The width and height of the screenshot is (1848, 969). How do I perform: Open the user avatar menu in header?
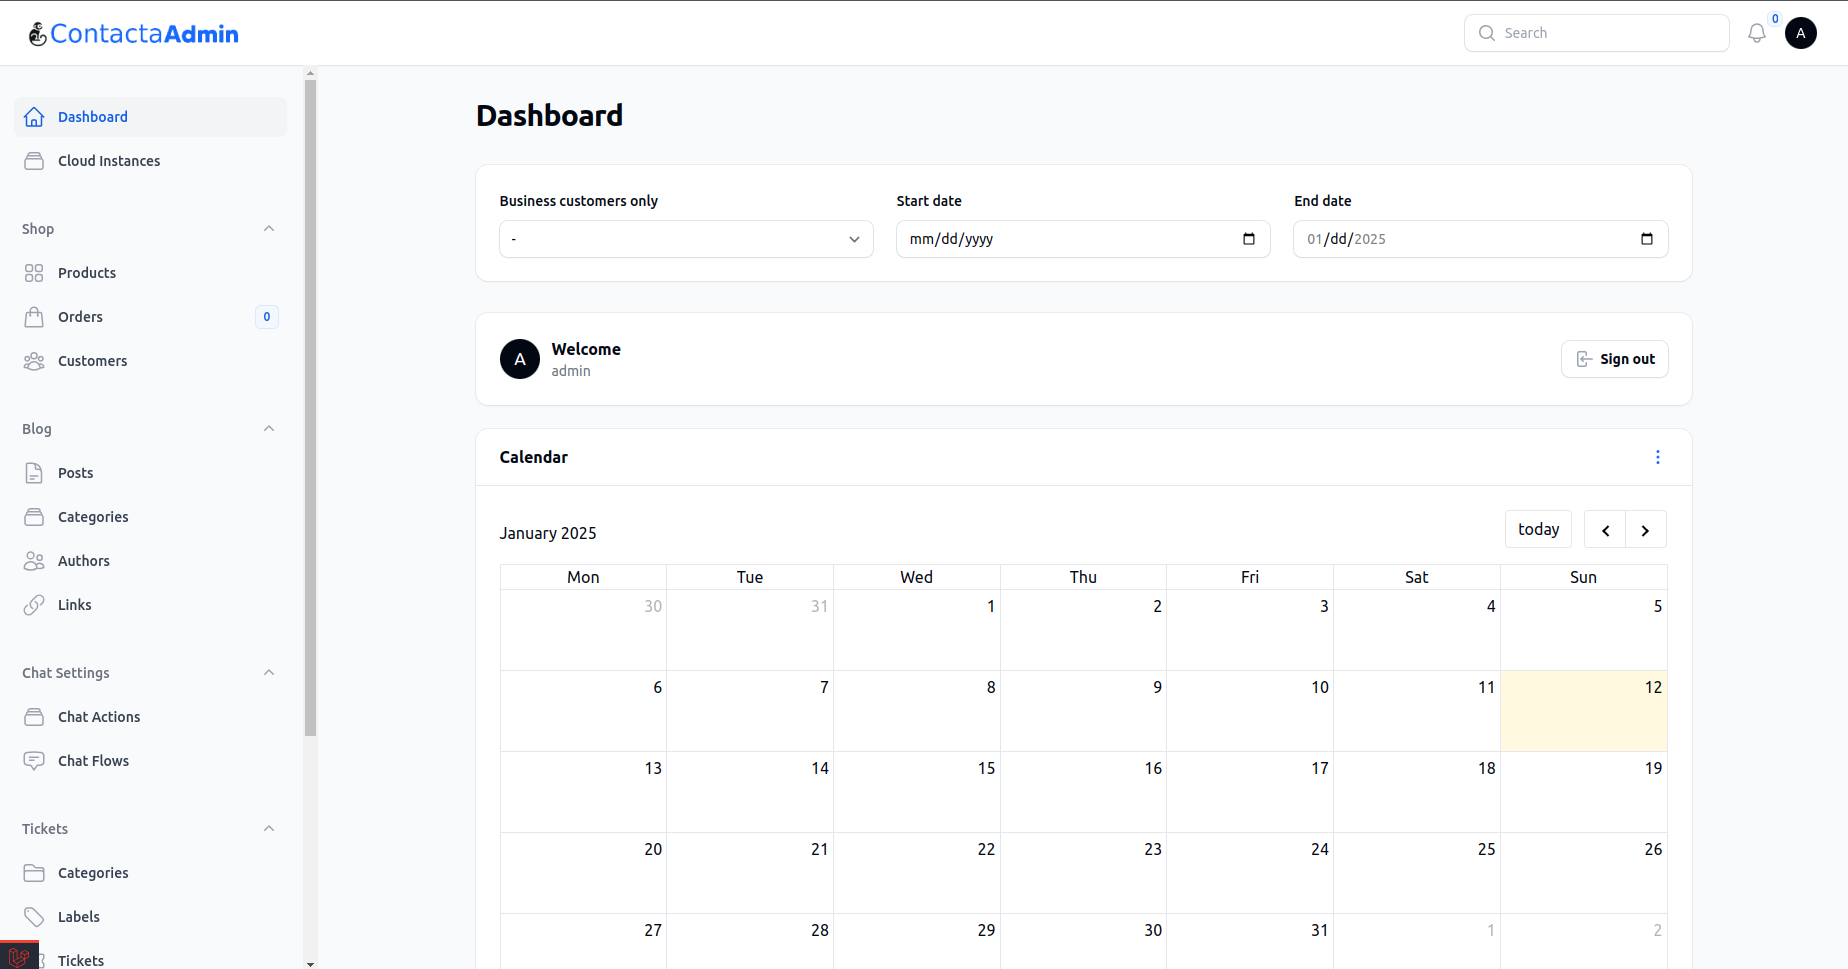[x=1800, y=33]
